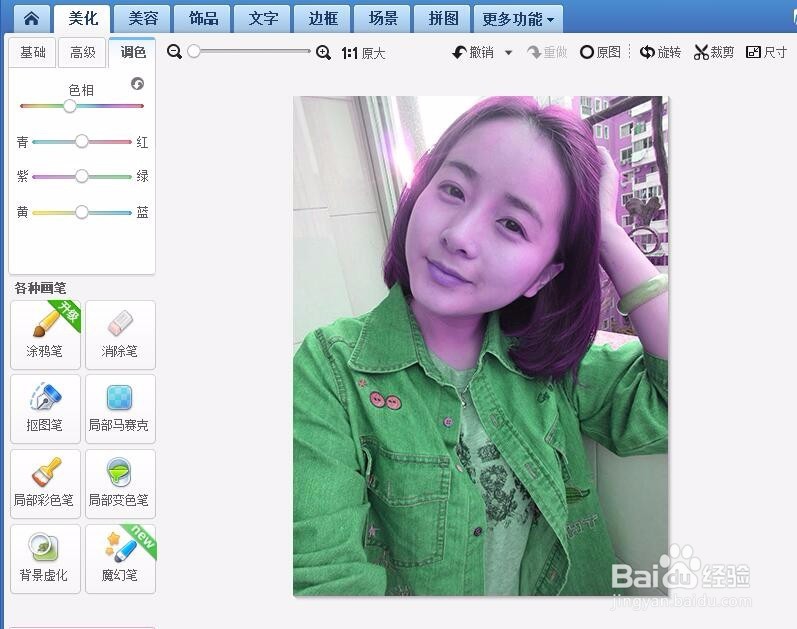
Task: Select the 局部马赛克 mosaic tool
Action: [x=120, y=409]
